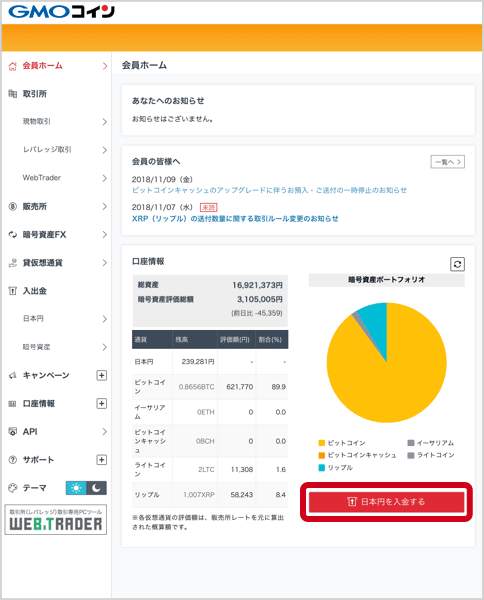Click the 取引所 building icon in sidebar

pos(13,94)
